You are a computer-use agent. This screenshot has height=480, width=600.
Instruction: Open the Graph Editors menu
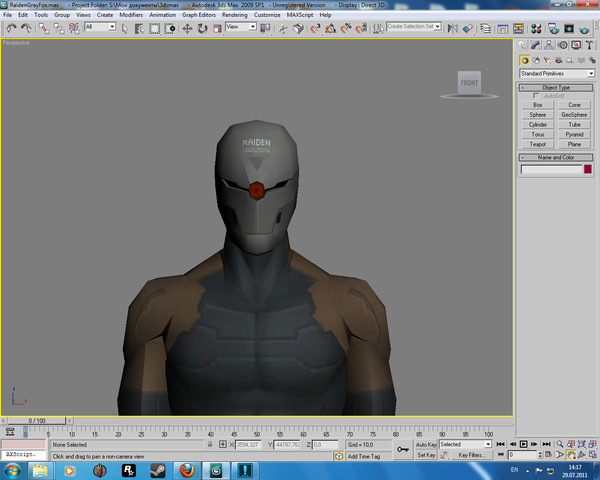click(x=199, y=15)
